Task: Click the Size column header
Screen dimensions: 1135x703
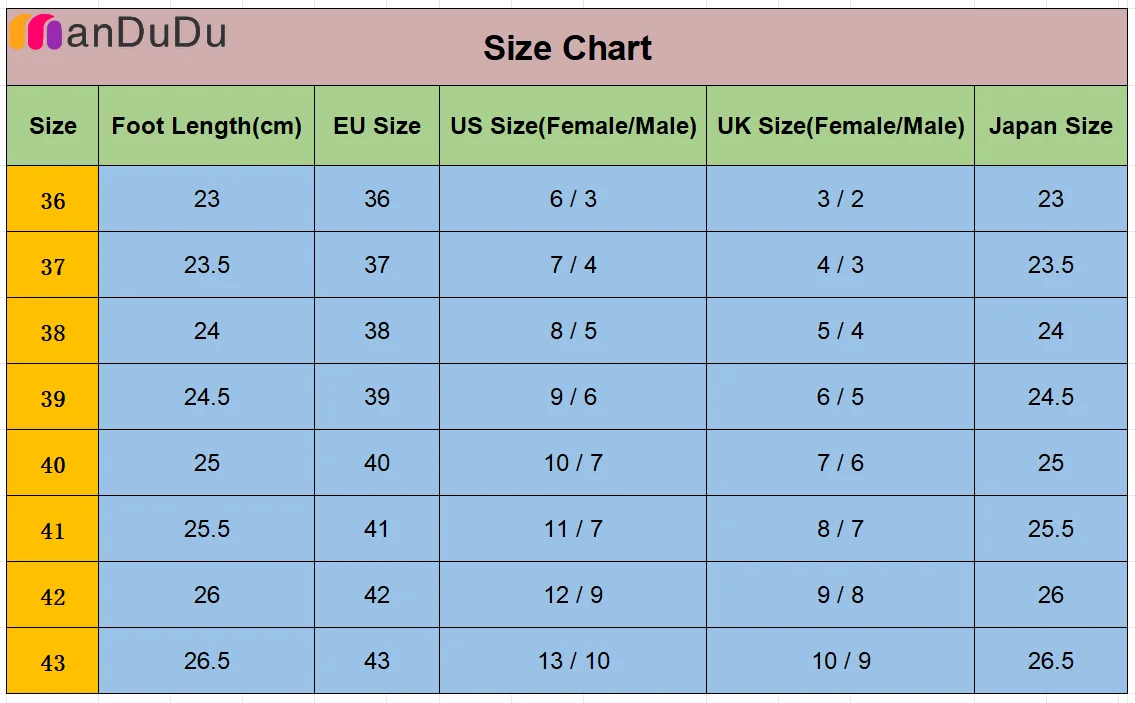Action: tap(53, 126)
